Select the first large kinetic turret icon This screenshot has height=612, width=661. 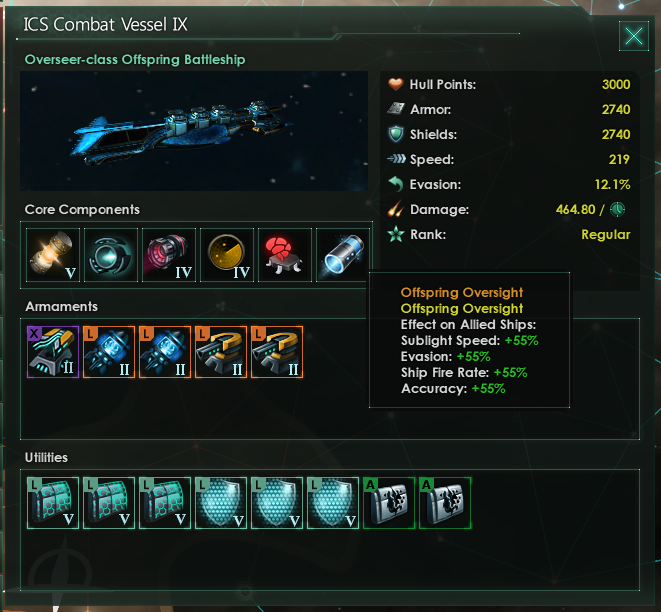[x=221, y=352]
